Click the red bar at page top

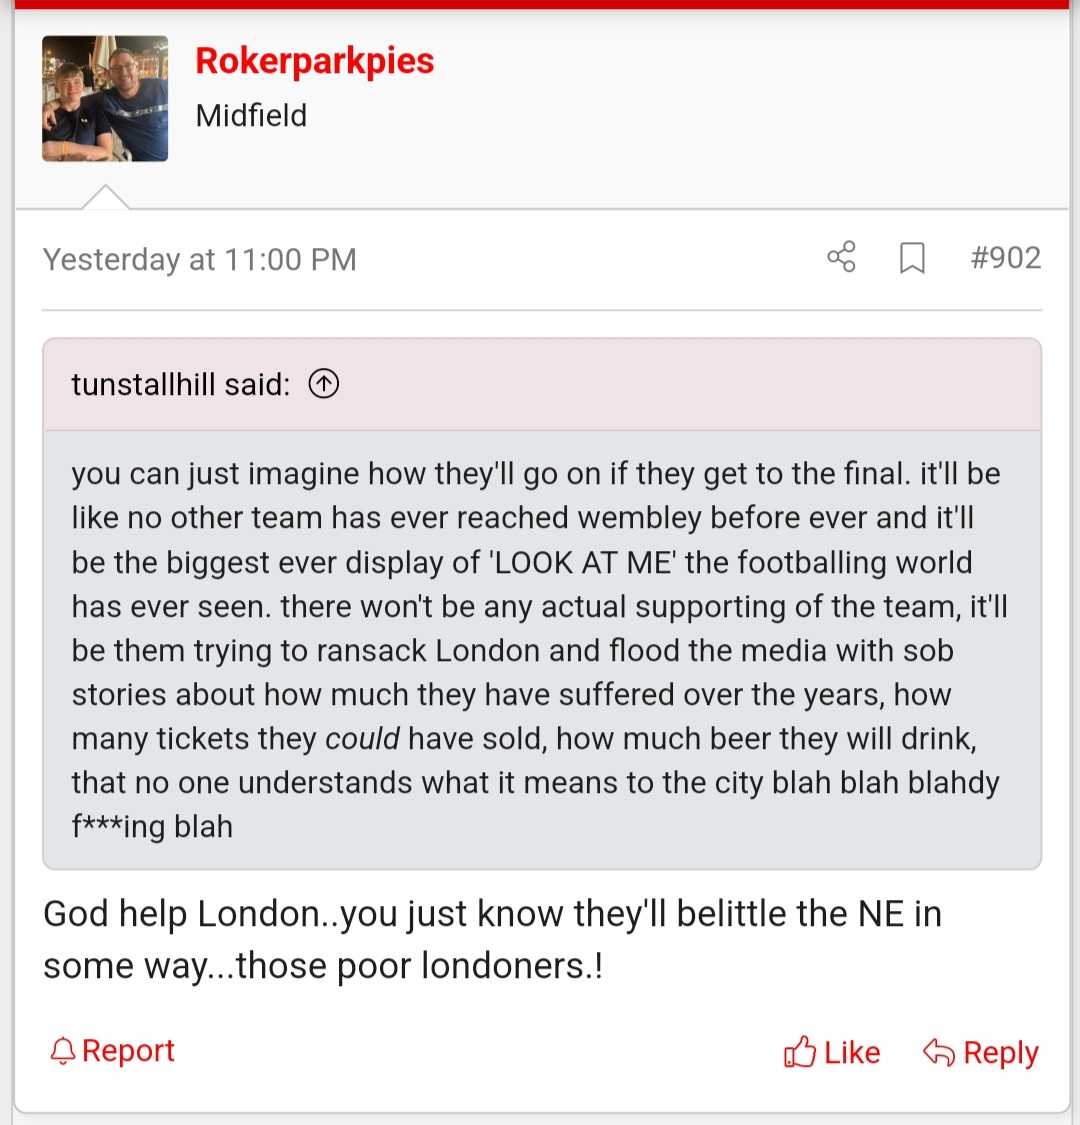[x=540, y=4]
